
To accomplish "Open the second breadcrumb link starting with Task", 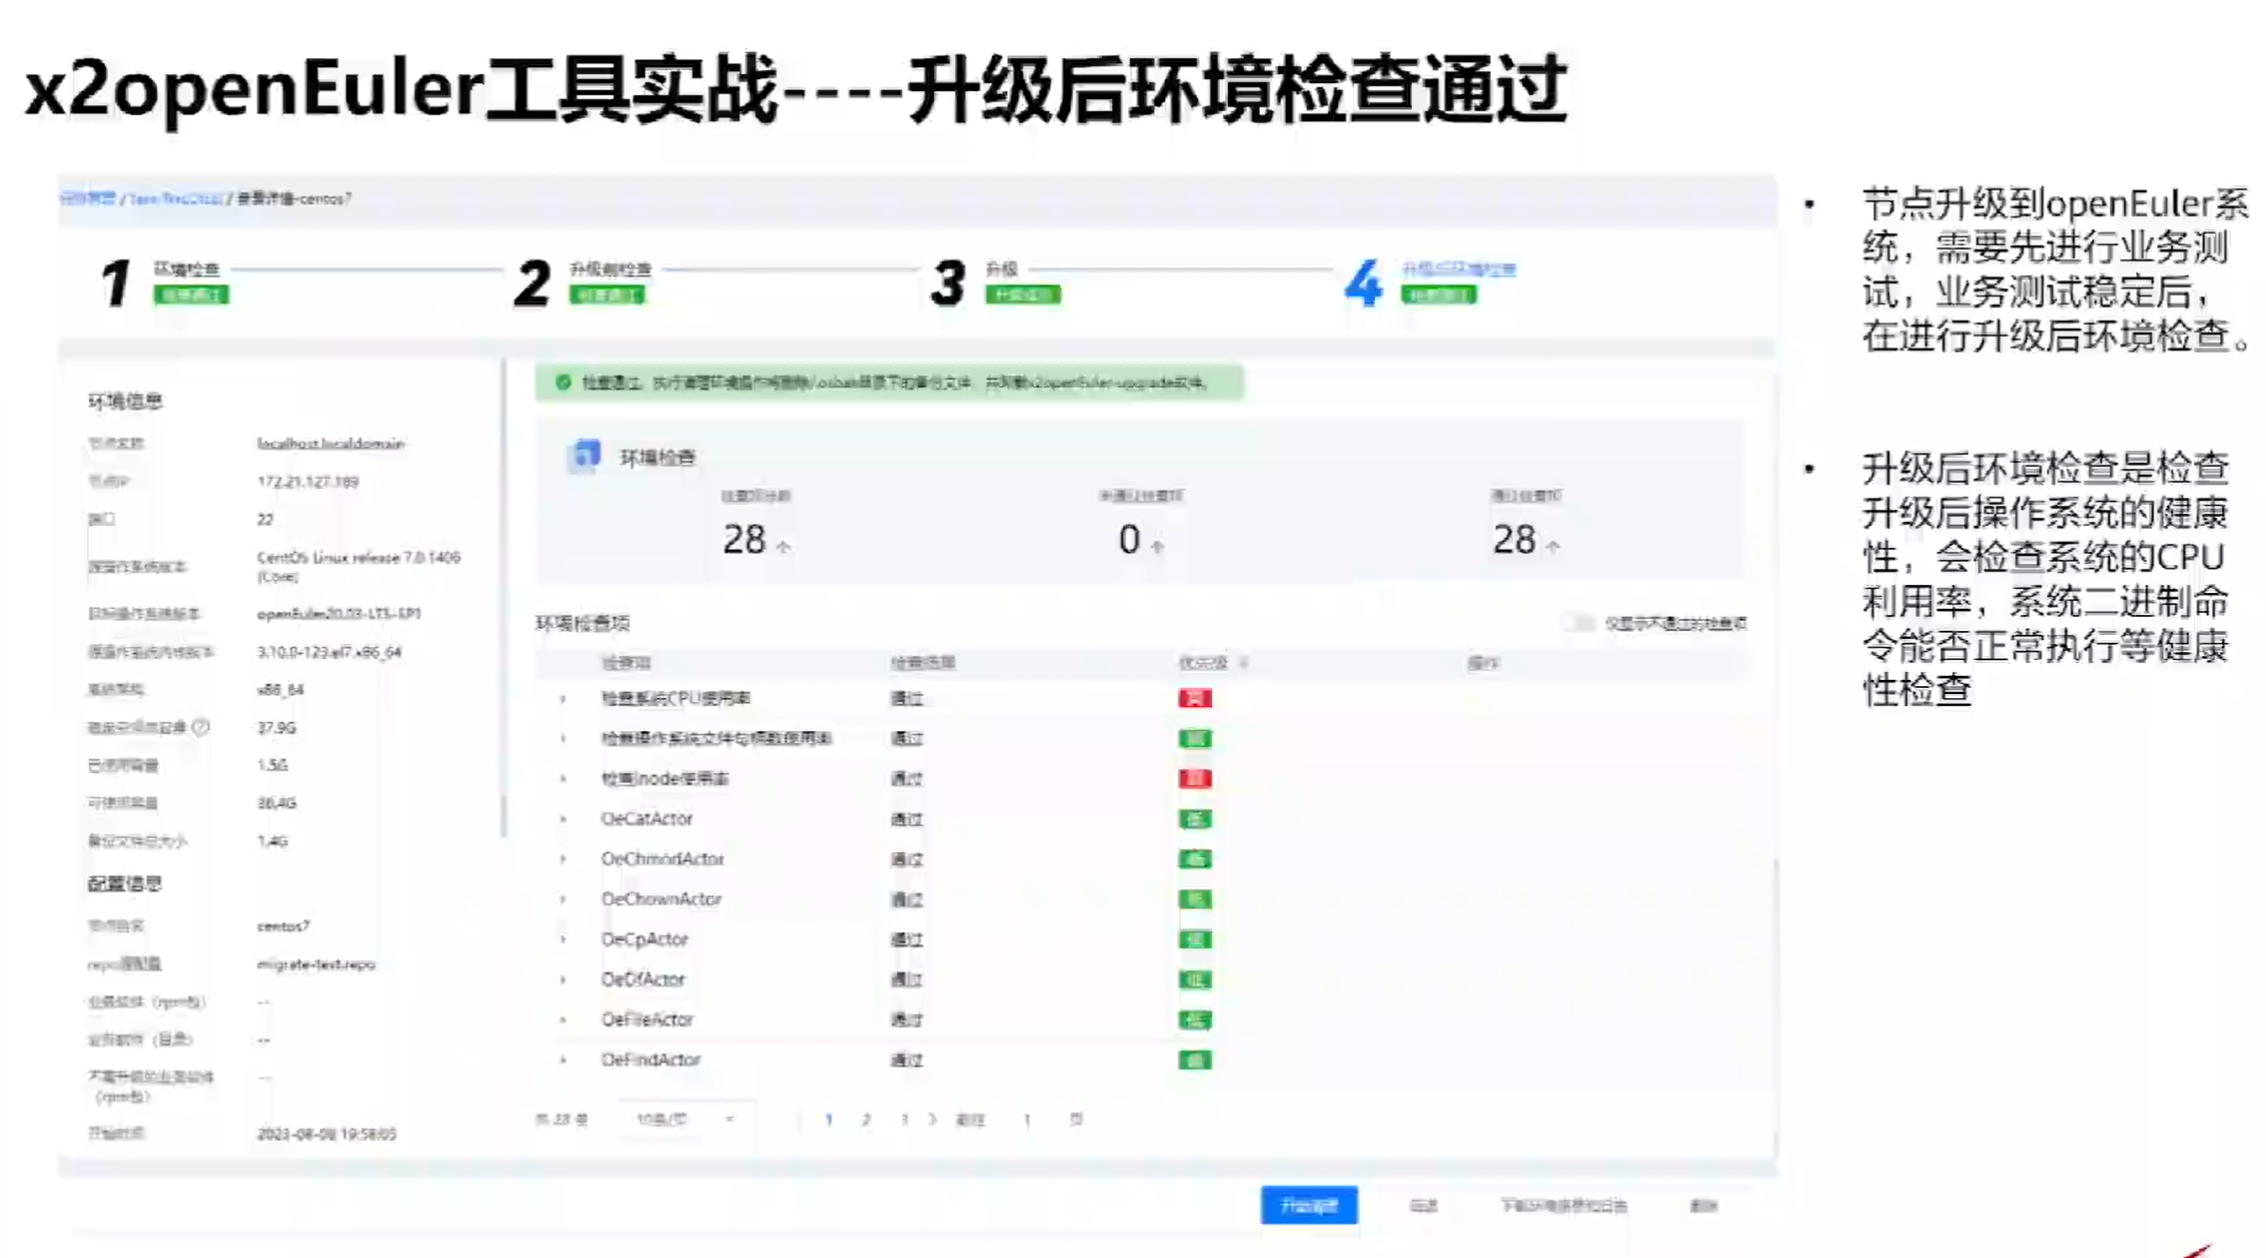I will click(x=176, y=198).
